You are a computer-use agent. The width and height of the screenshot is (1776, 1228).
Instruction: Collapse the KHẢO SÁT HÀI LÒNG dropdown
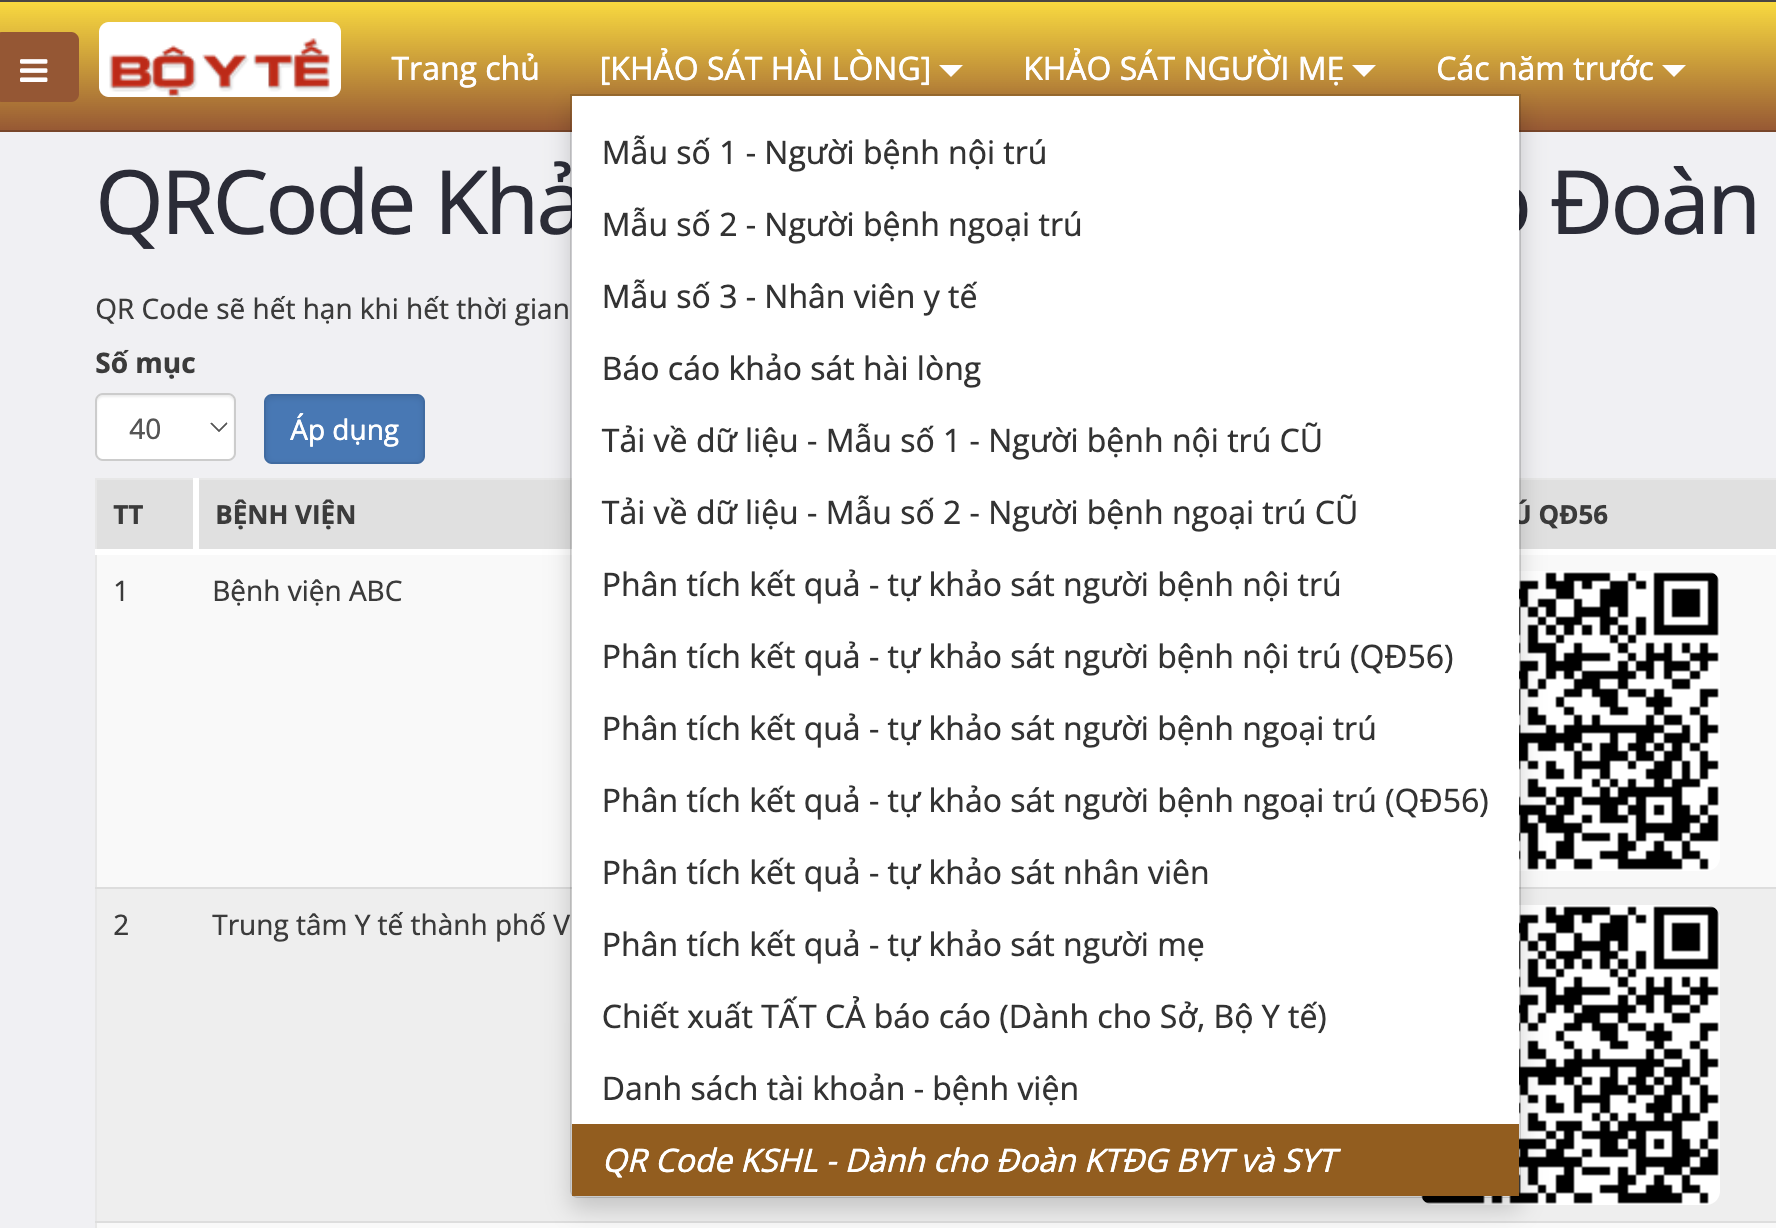[780, 69]
